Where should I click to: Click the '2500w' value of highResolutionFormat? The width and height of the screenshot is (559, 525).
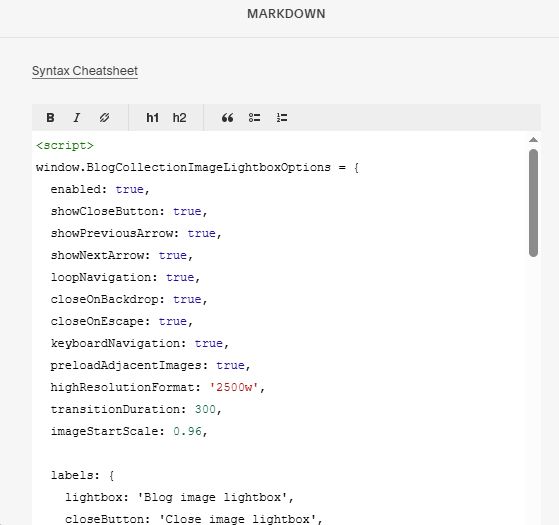(234, 387)
